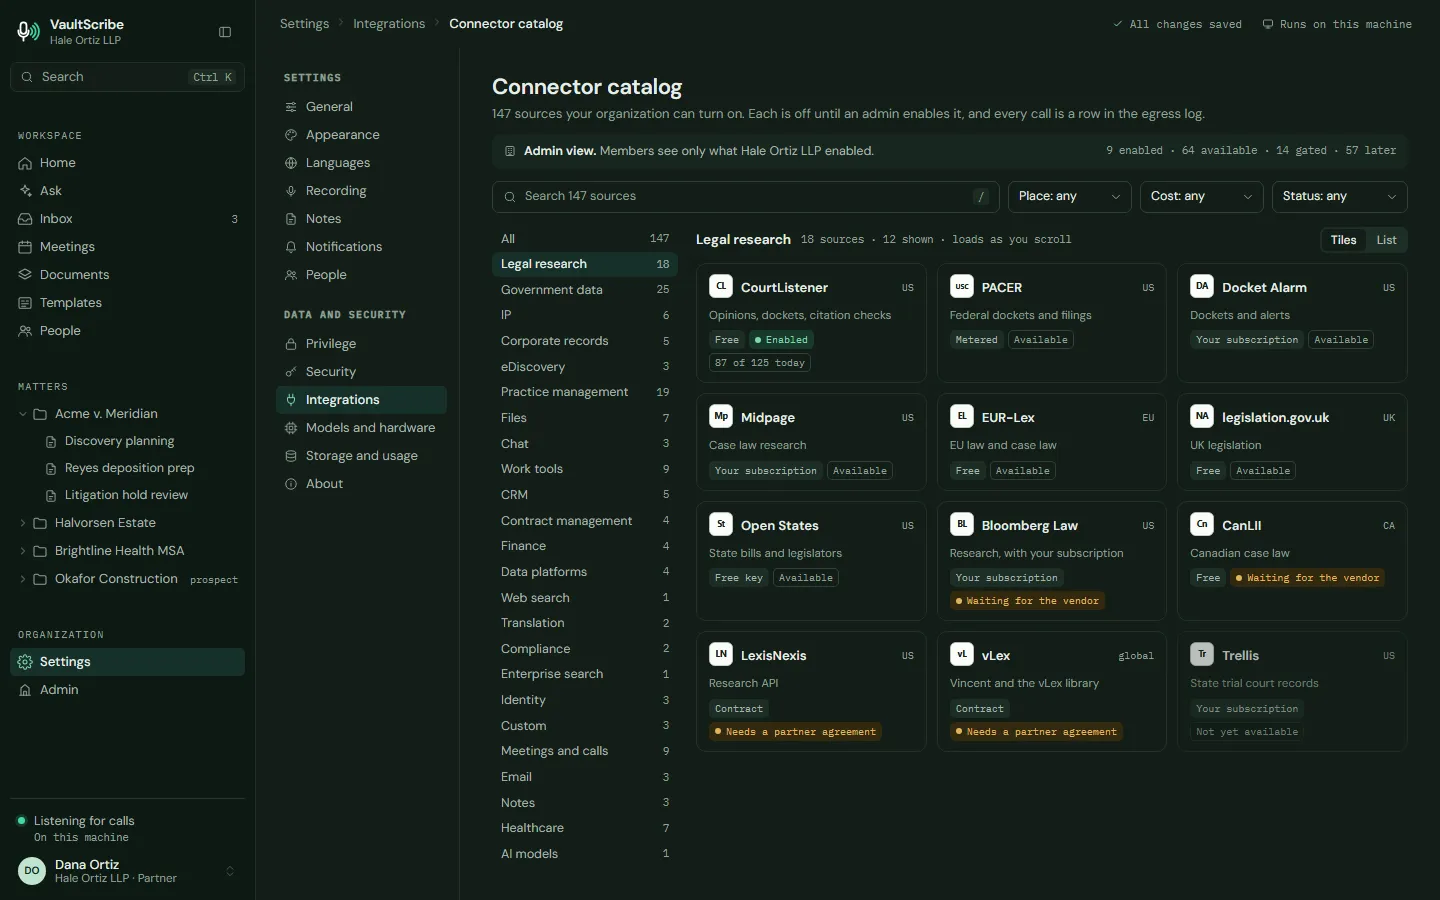Open Recording settings

coord(361,191)
